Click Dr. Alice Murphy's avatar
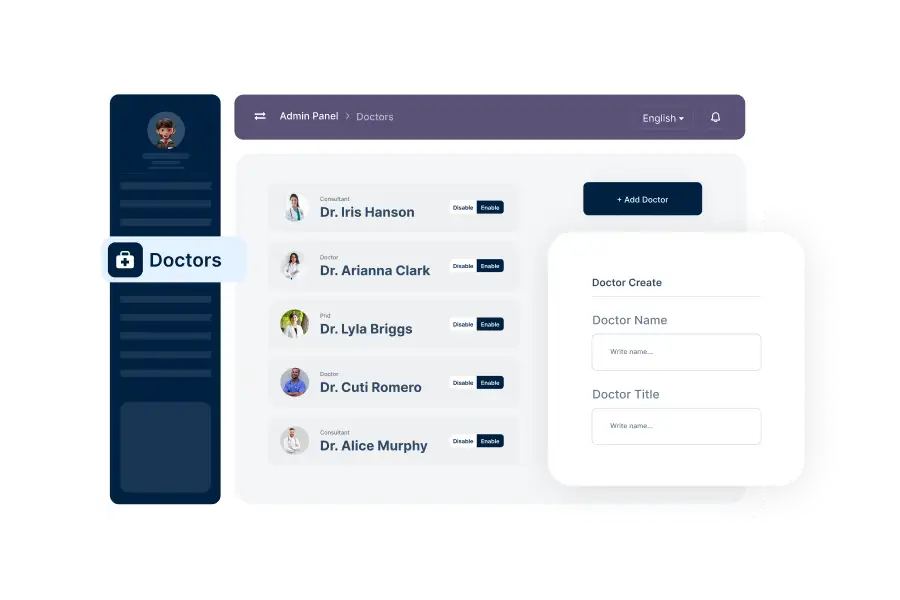The image size is (900, 600). tap(294, 441)
